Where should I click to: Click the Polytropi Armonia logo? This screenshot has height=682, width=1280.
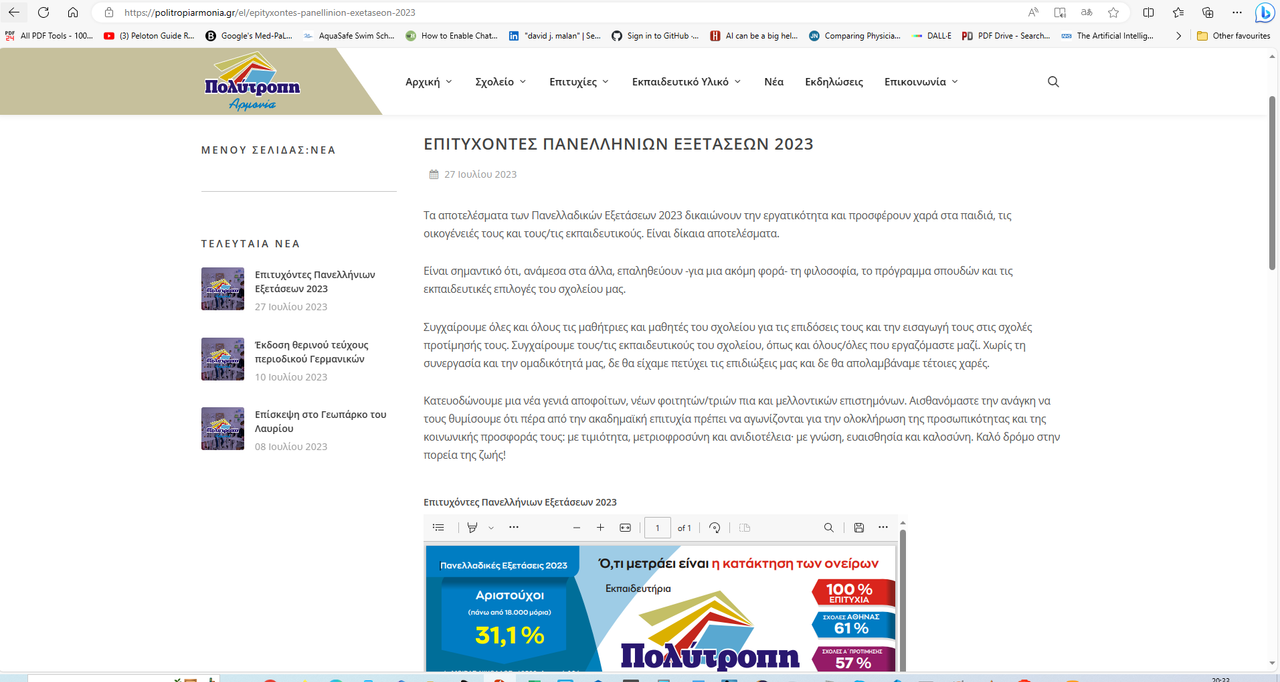[252, 82]
